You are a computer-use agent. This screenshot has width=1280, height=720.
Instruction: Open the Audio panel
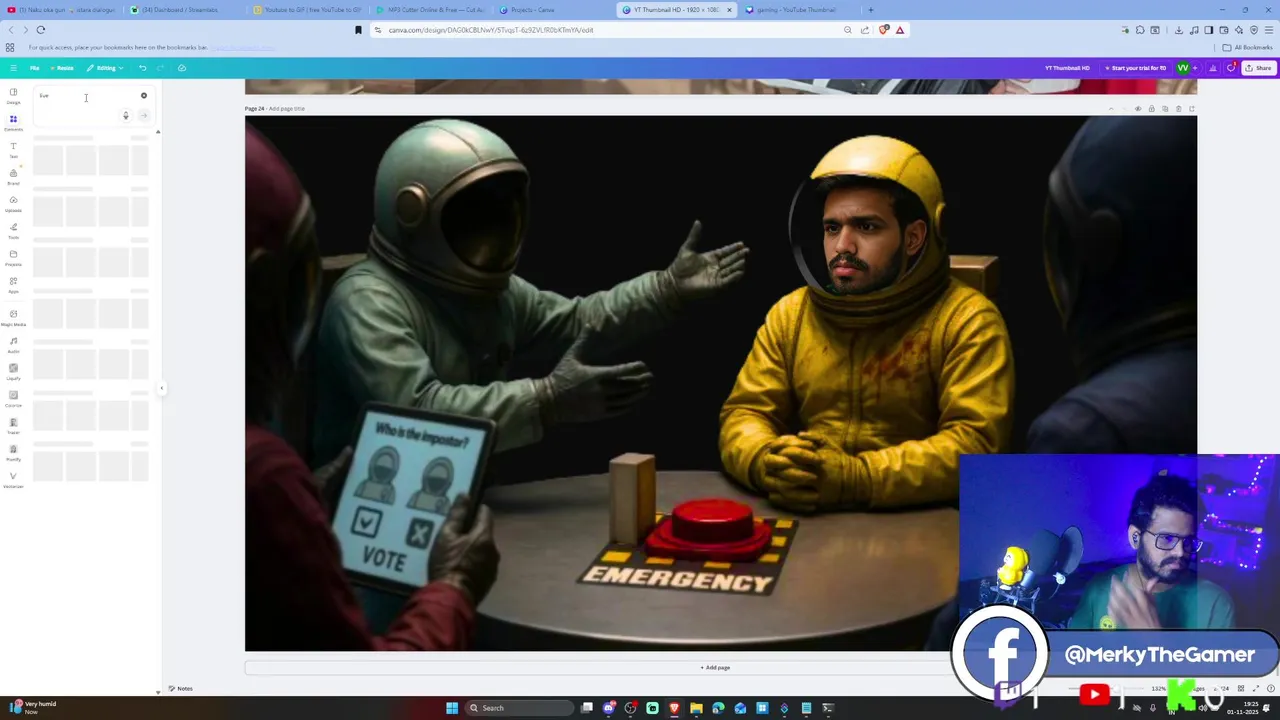(x=13, y=345)
